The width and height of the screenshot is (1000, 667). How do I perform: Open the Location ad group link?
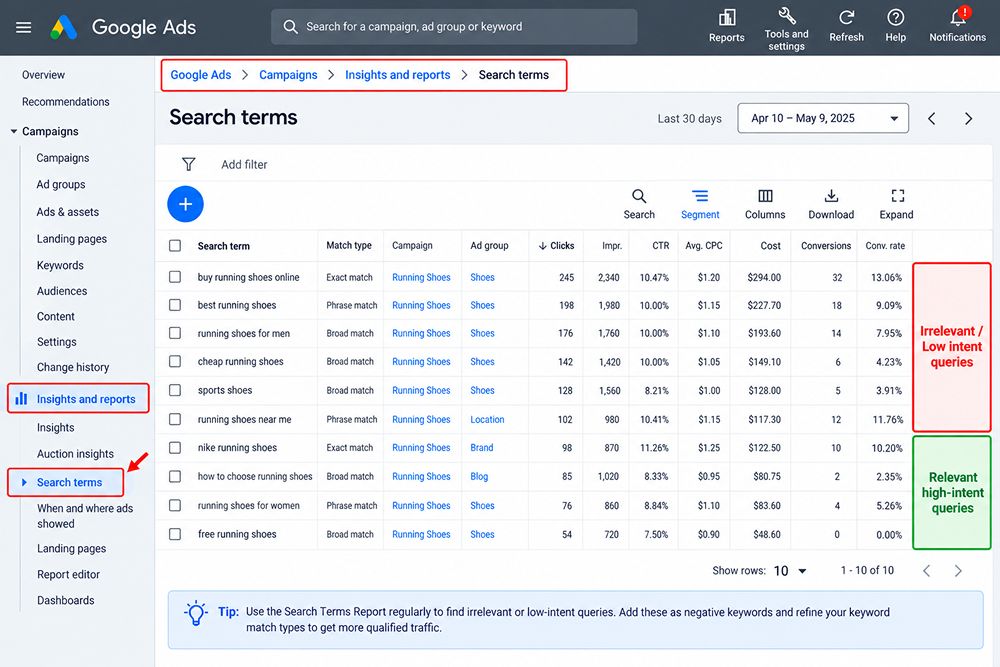coord(487,419)
